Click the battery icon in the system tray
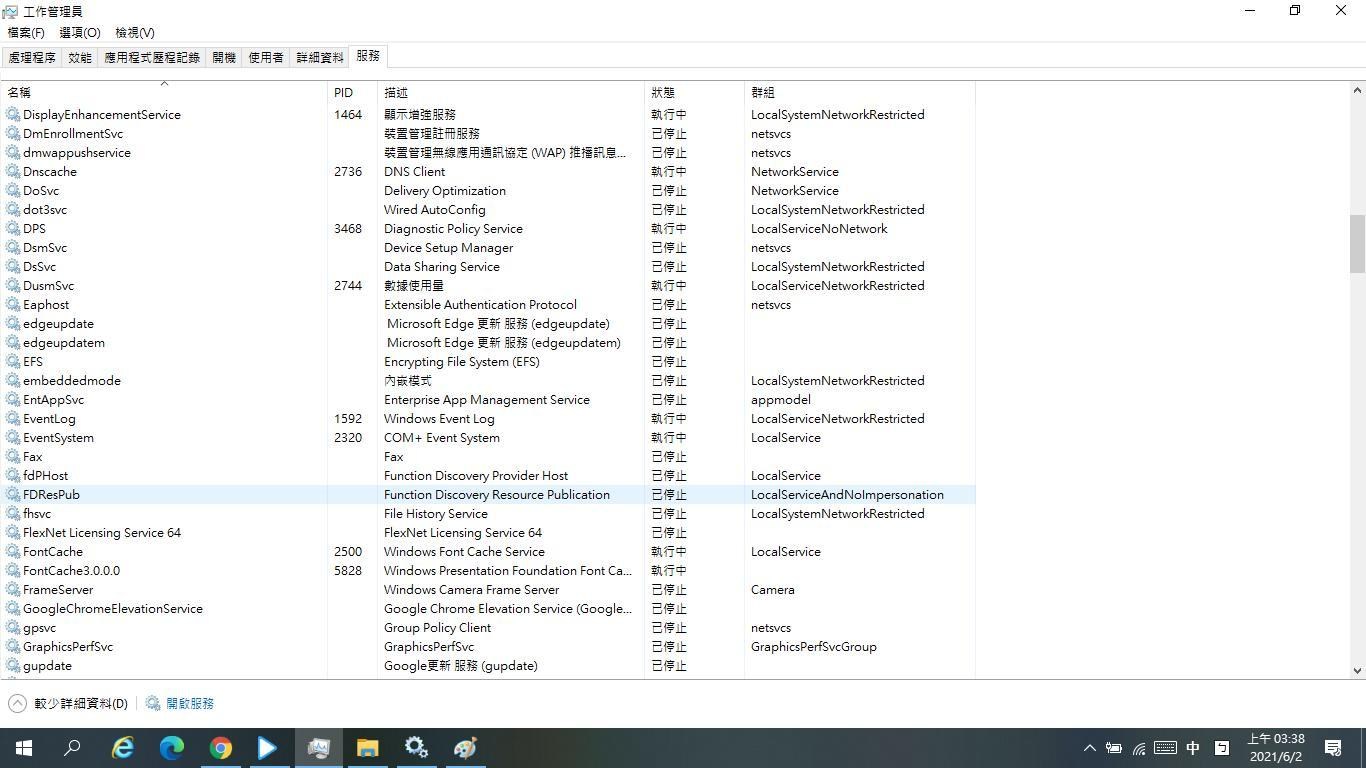Screen dimensions: 1366x768 coord(1114,747)
